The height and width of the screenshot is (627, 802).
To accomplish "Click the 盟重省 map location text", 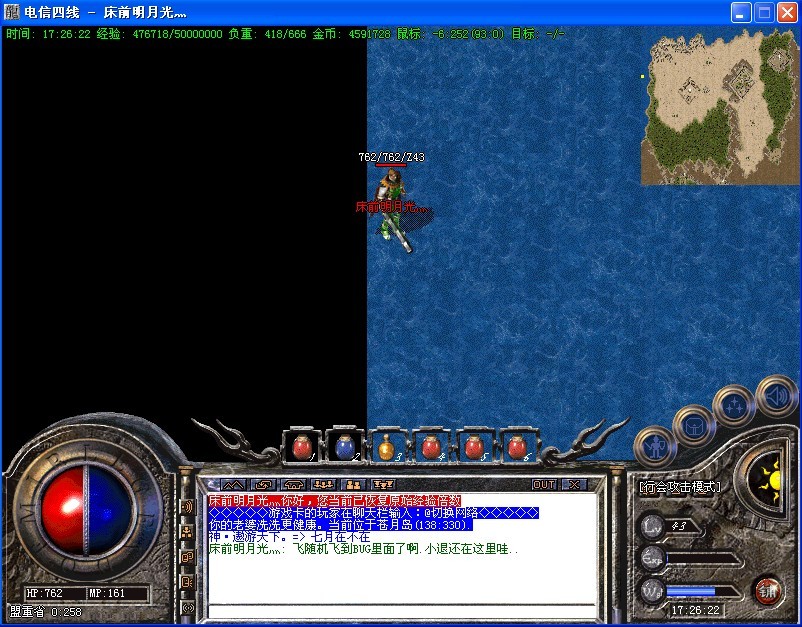I will pyautogui.click(x=46, y=612).
